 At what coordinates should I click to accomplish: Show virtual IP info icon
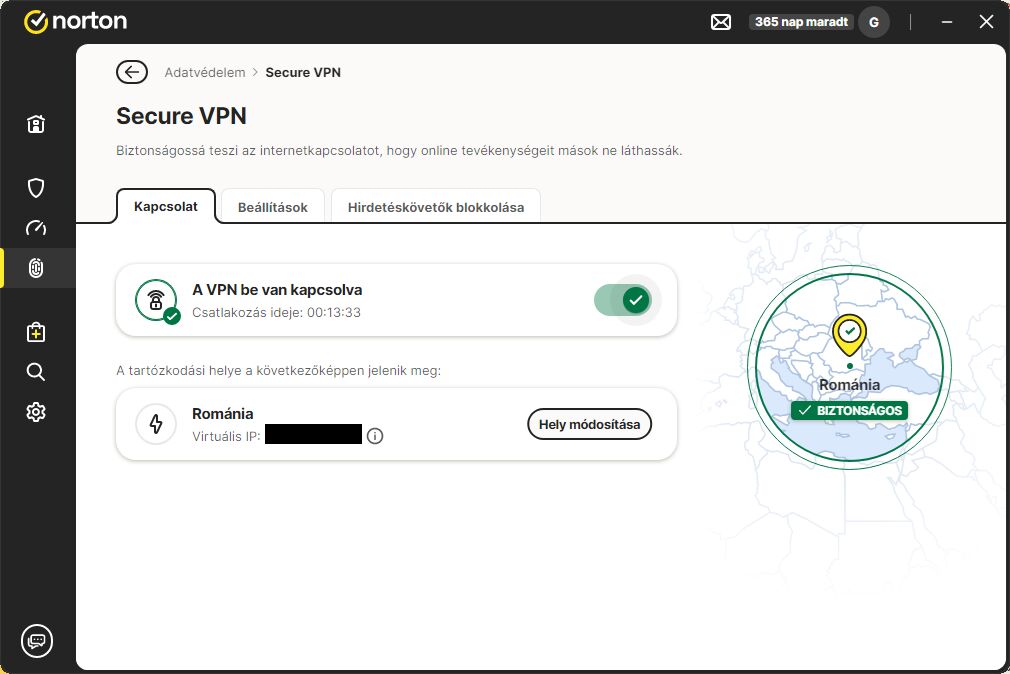[x=375, y=436]
